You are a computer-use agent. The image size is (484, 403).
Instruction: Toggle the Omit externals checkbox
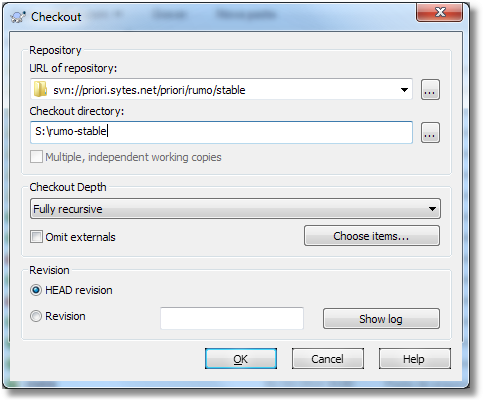(x=36, y=237)
